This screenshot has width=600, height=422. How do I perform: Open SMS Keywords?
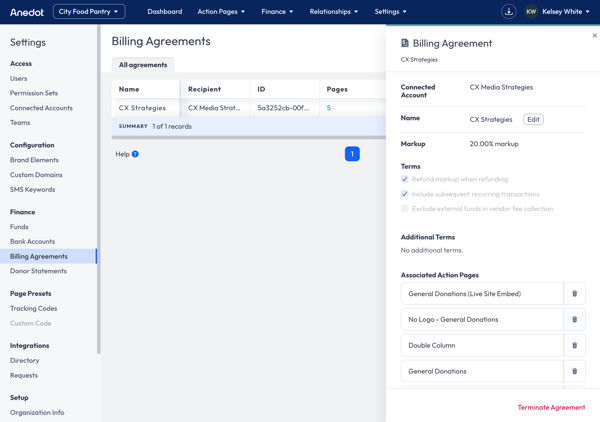pos(33,189)
